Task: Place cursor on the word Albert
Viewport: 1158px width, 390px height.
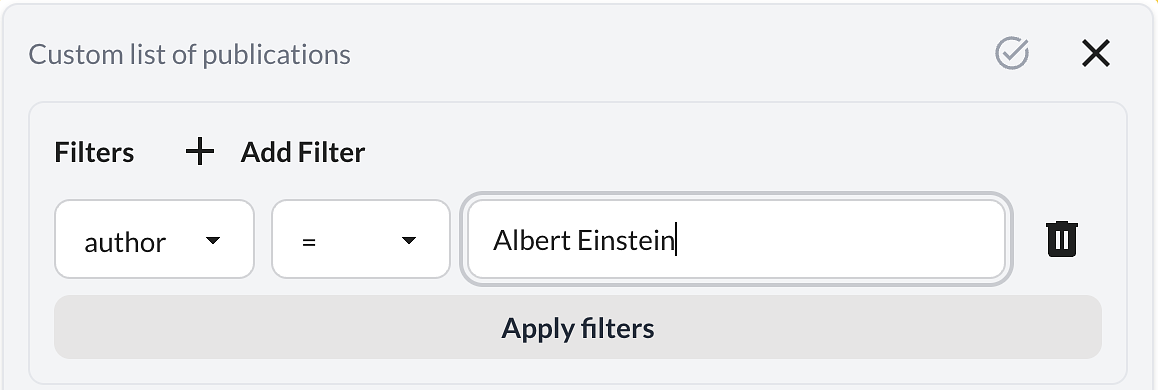Action: click(x=532, y=240)
